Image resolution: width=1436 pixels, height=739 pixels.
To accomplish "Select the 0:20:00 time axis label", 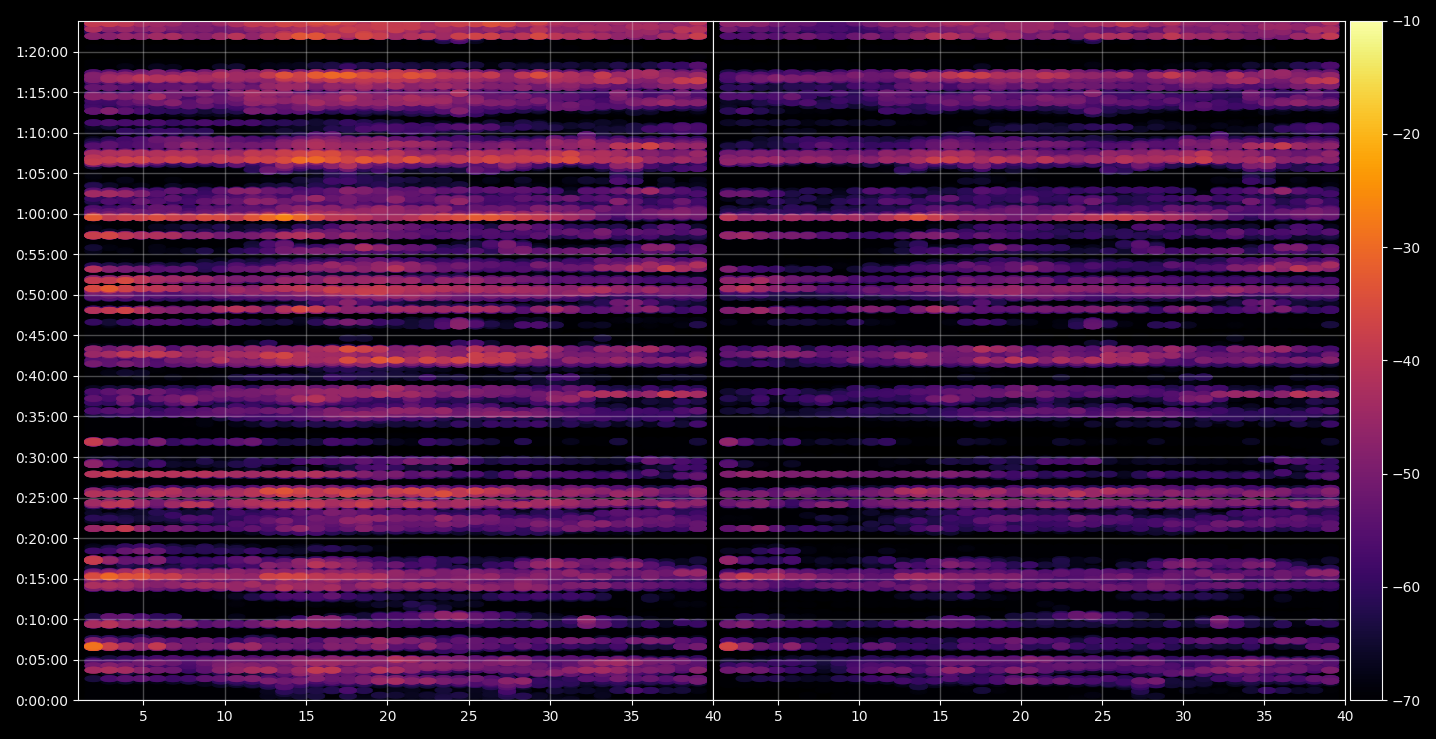I will pos(42,539).
